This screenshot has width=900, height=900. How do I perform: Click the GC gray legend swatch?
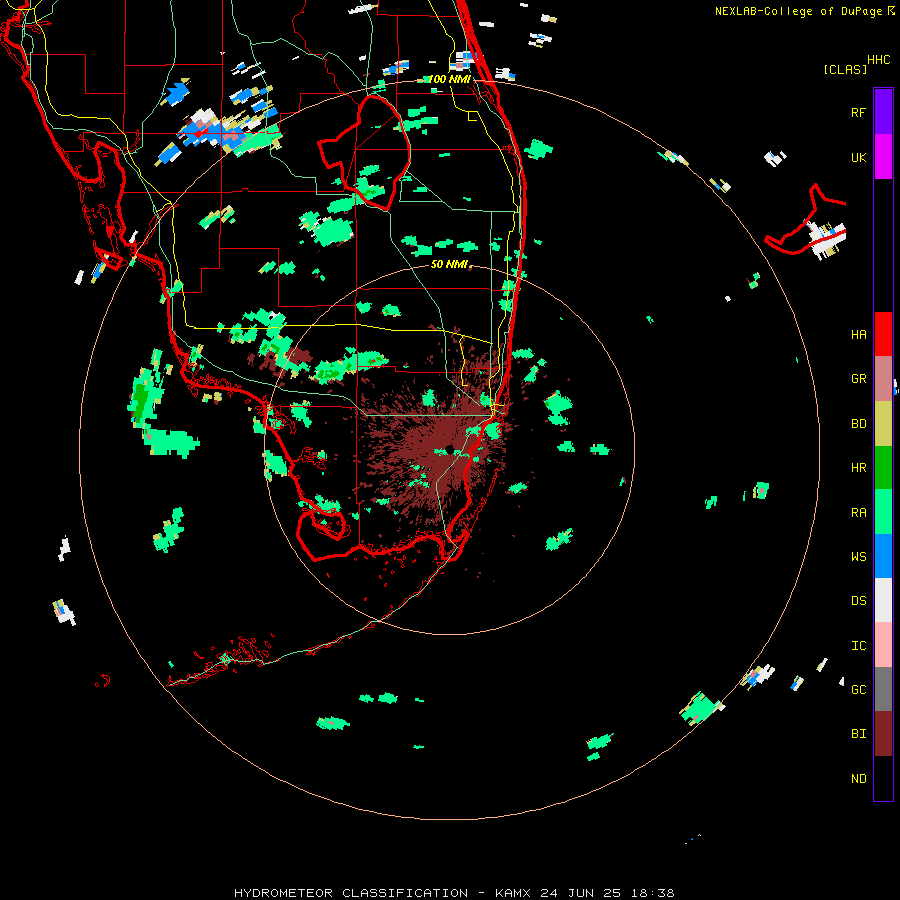tap(883, 689)
